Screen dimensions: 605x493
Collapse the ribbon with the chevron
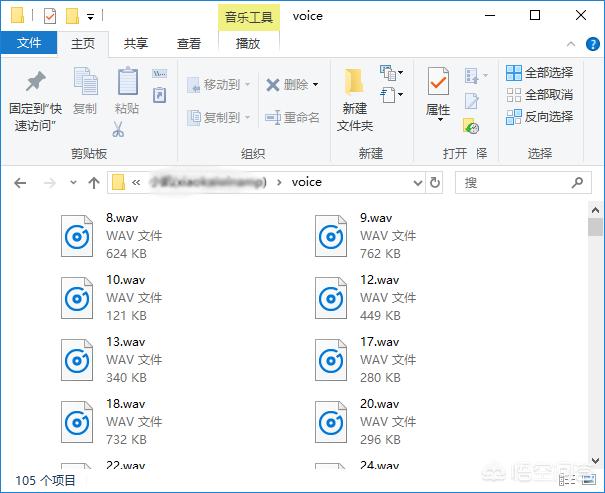pos(571,44)
